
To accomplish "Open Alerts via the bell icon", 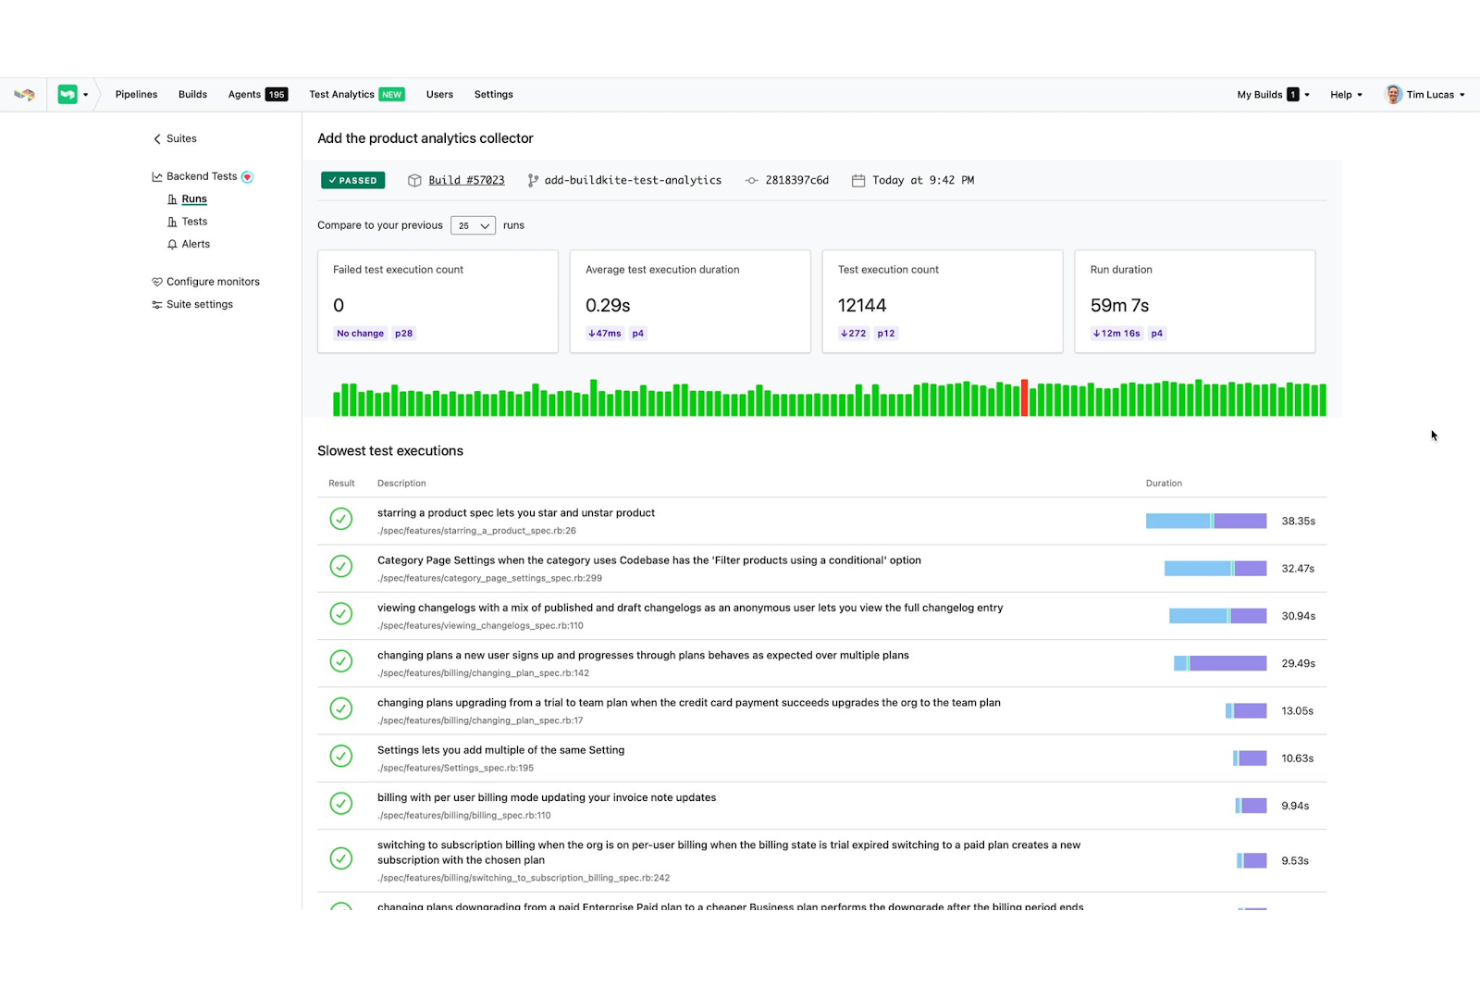I will tap(171, 243).
